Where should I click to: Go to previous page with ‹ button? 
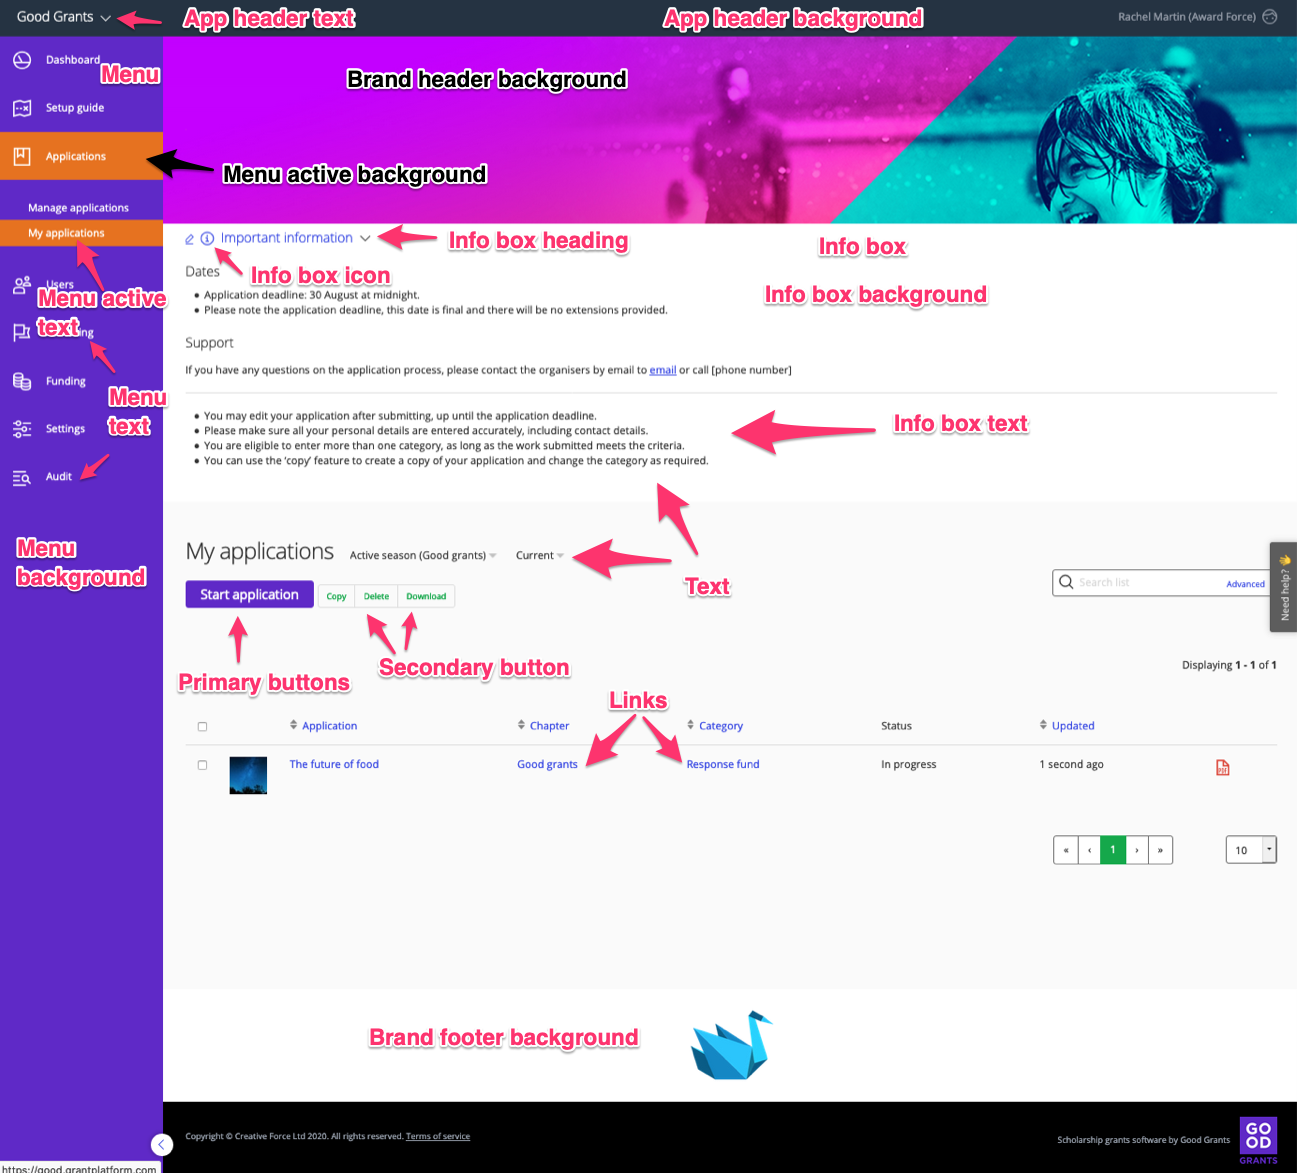[x=1089, y=850]
